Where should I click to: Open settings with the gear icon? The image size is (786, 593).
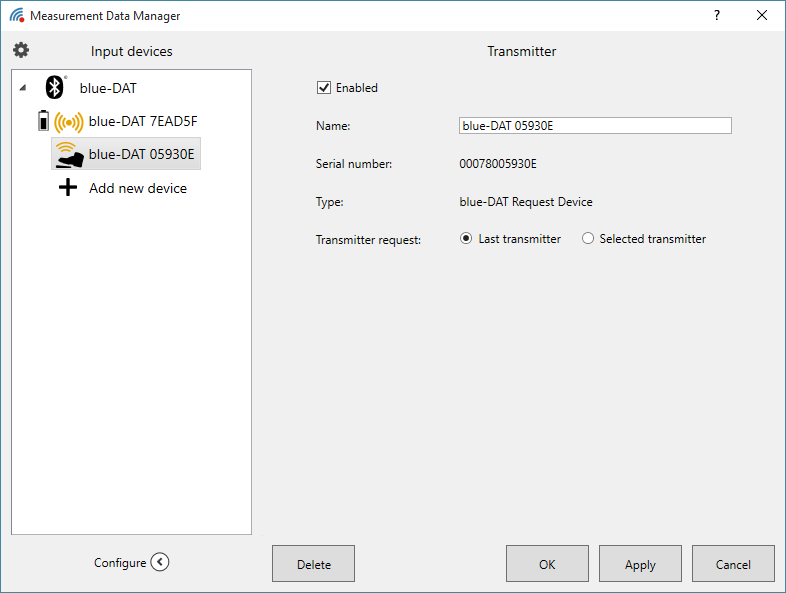(21, 50)
